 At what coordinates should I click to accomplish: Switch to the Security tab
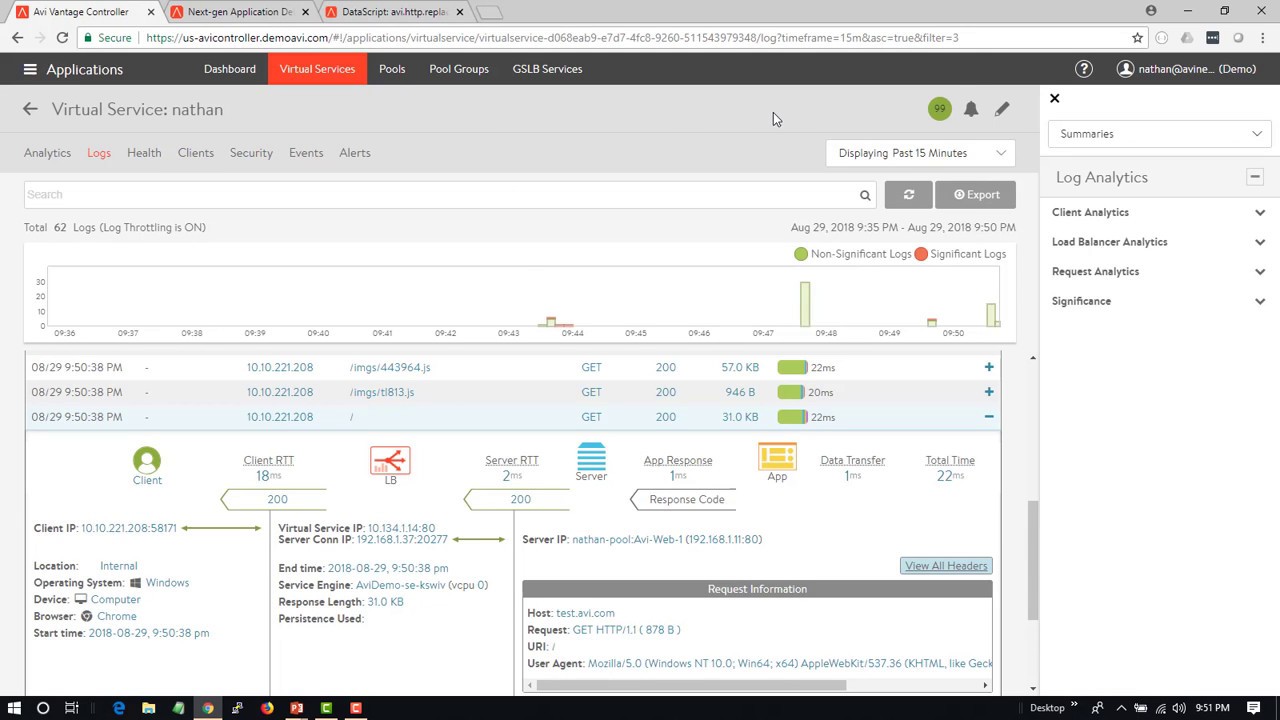[251, 153]
